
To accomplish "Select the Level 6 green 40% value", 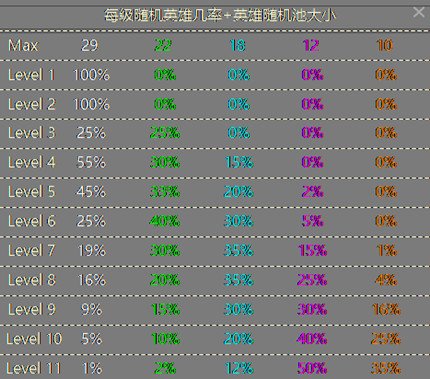I will [x=165, y=221].
